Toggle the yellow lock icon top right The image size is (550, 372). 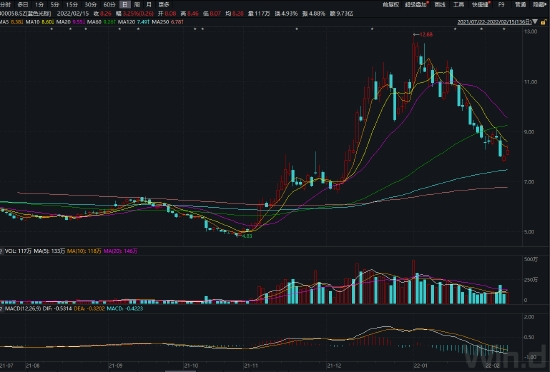543,22
